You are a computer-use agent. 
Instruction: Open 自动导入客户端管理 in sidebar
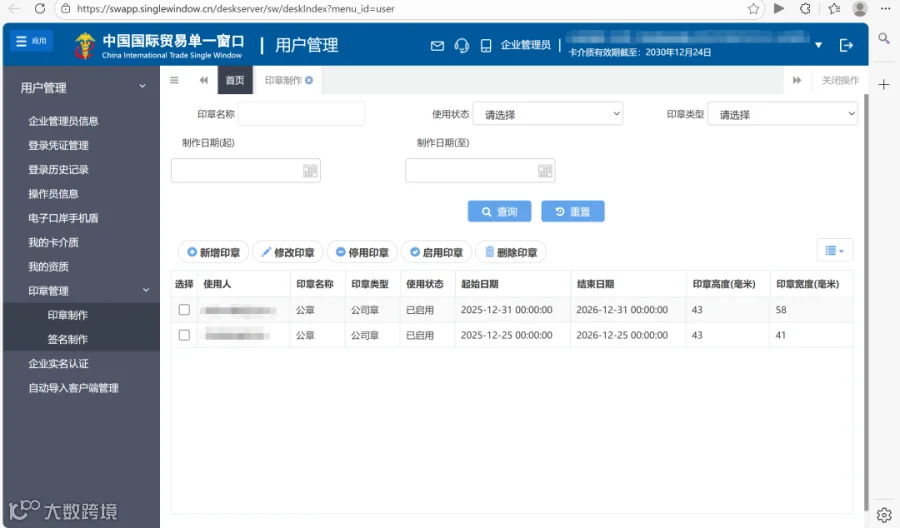coord(73,387)
